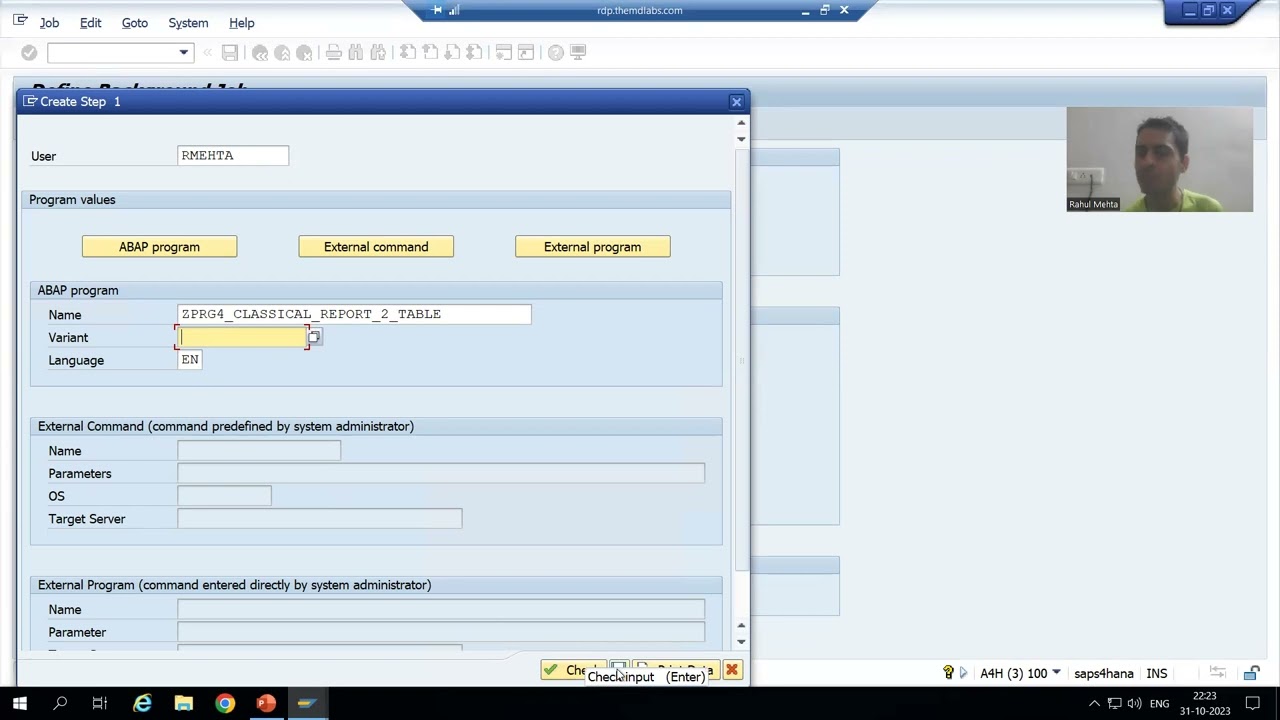Viewport: 1280px width, 720px height.
Task: Click the Print icon in the toolbar
Action: 334,52
